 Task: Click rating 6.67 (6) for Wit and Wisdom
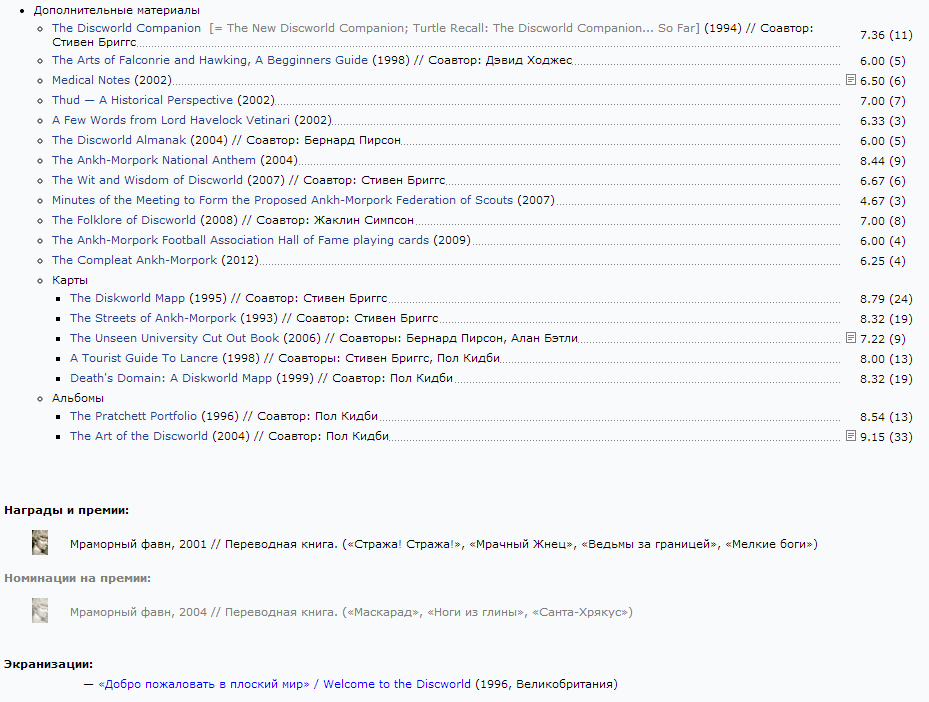(x=883, y=181)
